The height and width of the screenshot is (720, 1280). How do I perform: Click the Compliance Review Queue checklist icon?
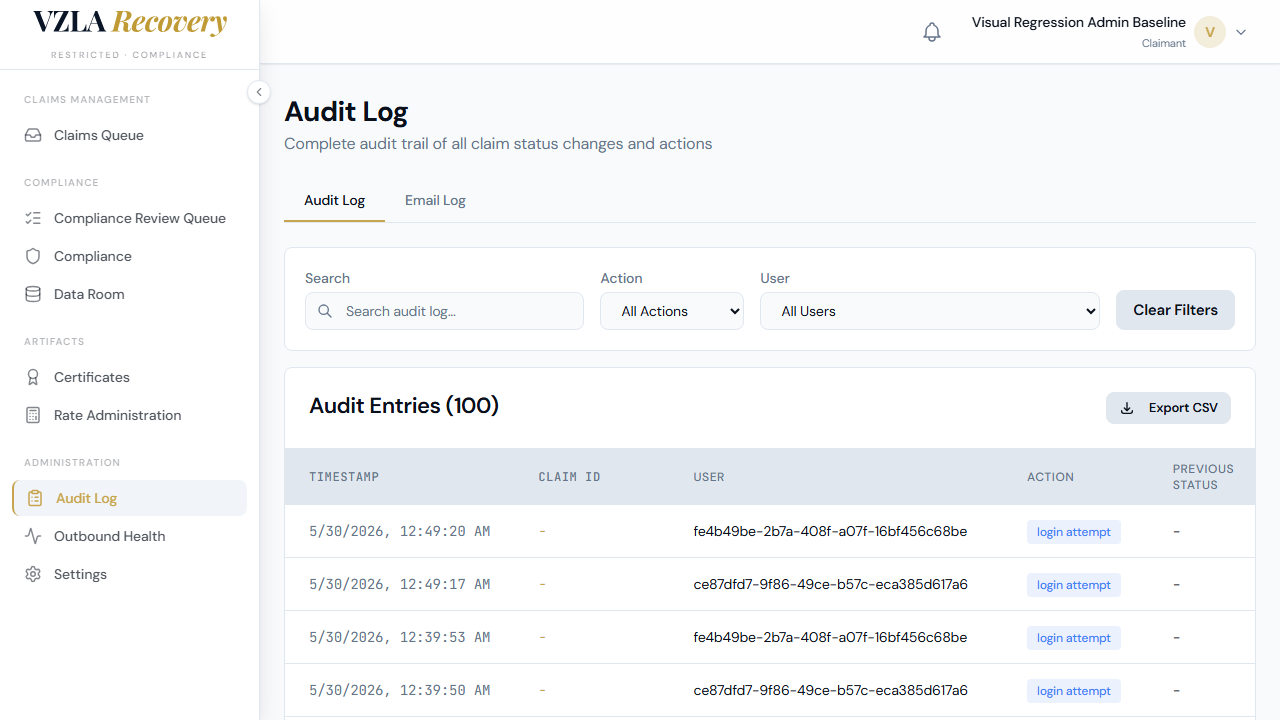click(x=33, y=218)
